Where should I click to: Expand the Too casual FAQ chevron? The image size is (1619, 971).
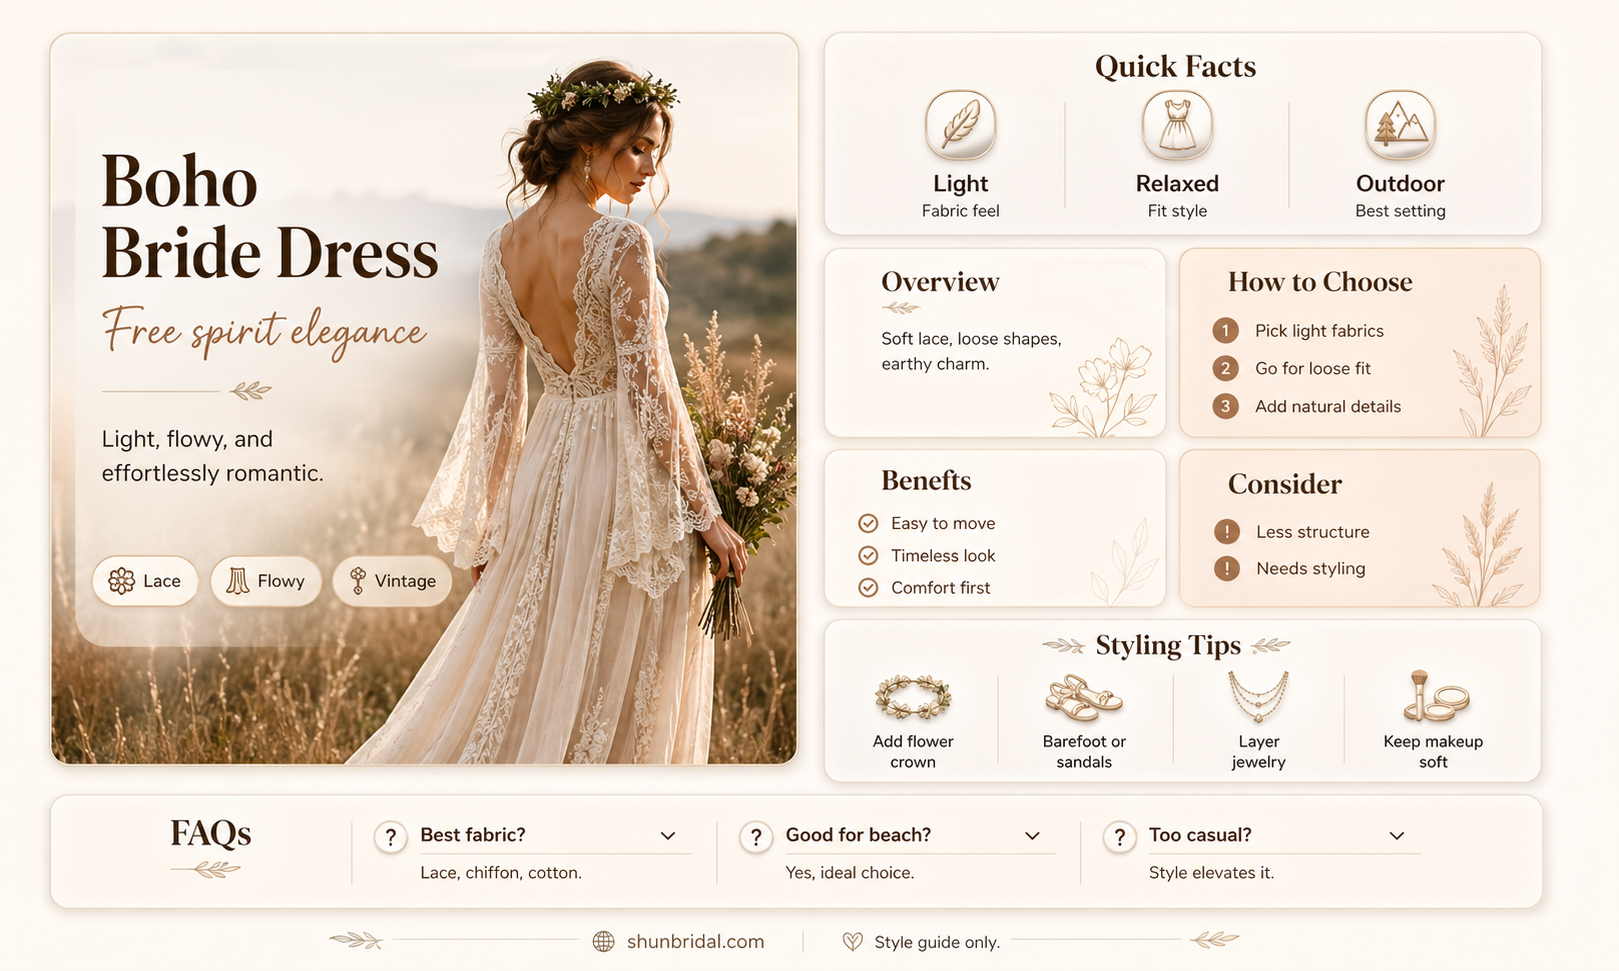(x=1397, y=836)
